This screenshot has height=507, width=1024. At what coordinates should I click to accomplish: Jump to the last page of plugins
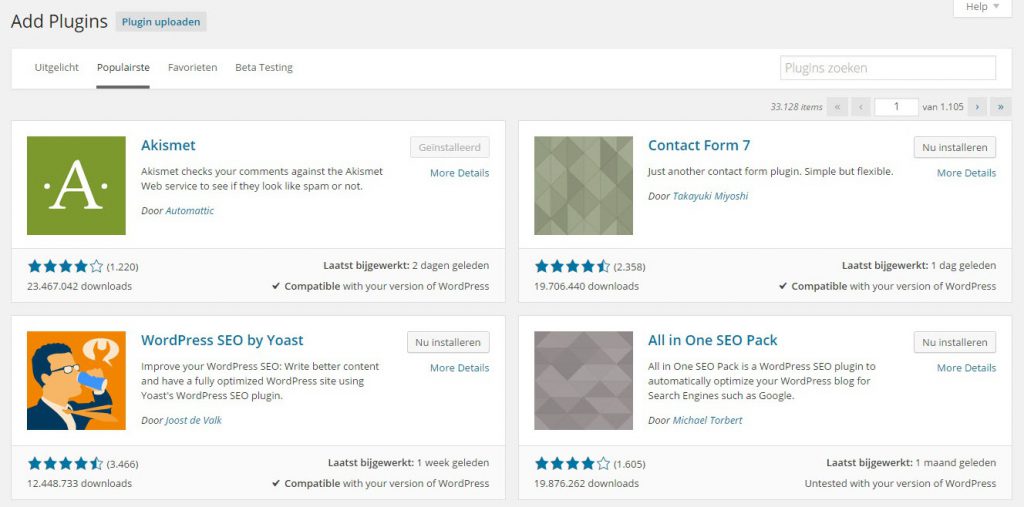pyautogui.click(x=1000, y=106)
